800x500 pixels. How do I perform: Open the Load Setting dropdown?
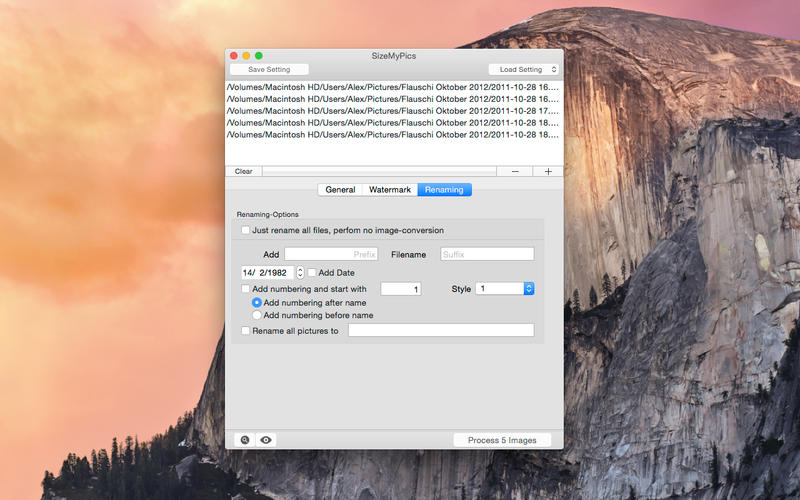point(523,70)
